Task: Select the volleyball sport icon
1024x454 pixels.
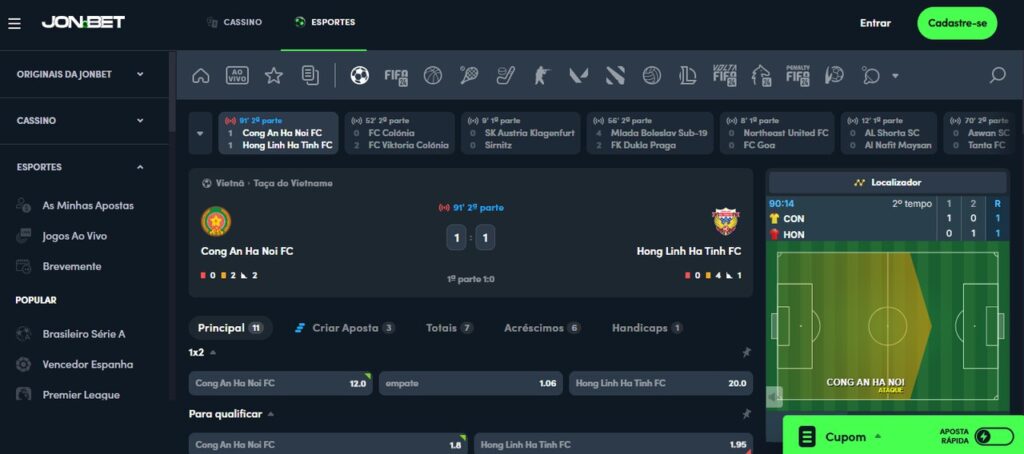Action: coord(651,76)
